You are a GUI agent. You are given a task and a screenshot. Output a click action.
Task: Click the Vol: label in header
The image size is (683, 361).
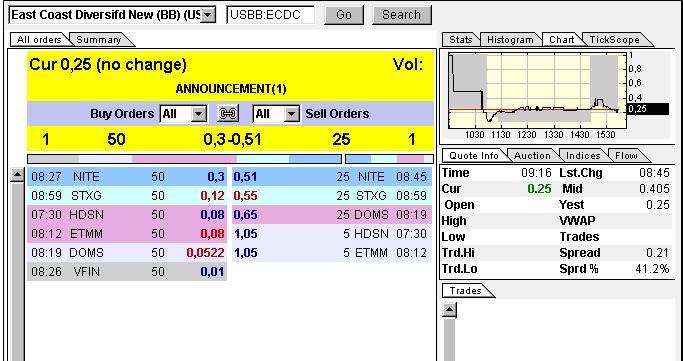point(408,65)
